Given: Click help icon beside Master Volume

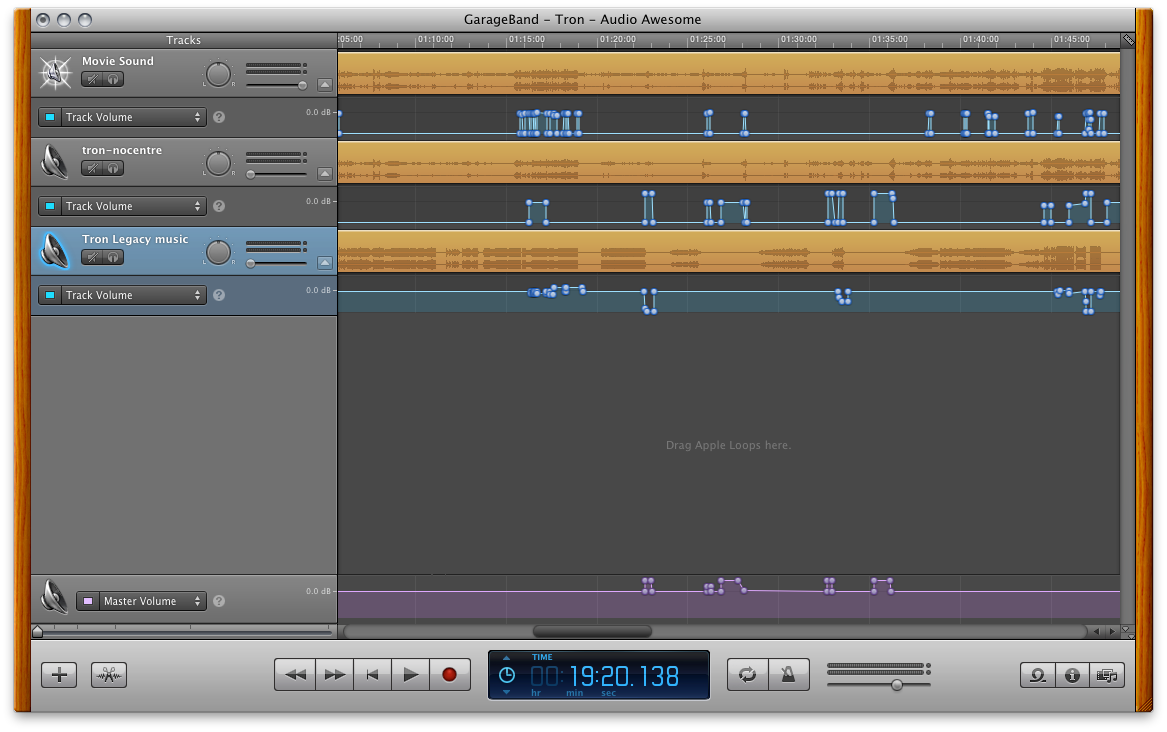Looking at the screenshot, I should coord(219,601).
